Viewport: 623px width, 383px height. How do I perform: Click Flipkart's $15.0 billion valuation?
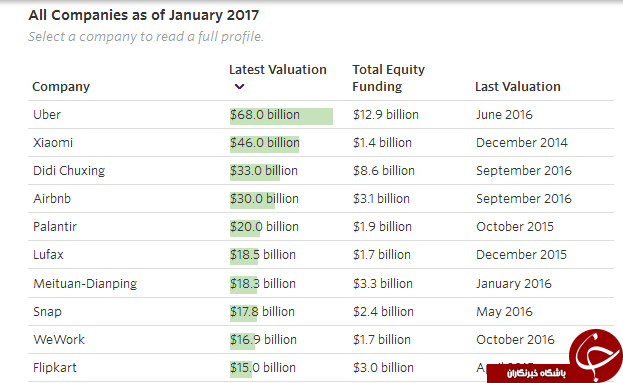[x=263, y=368]
